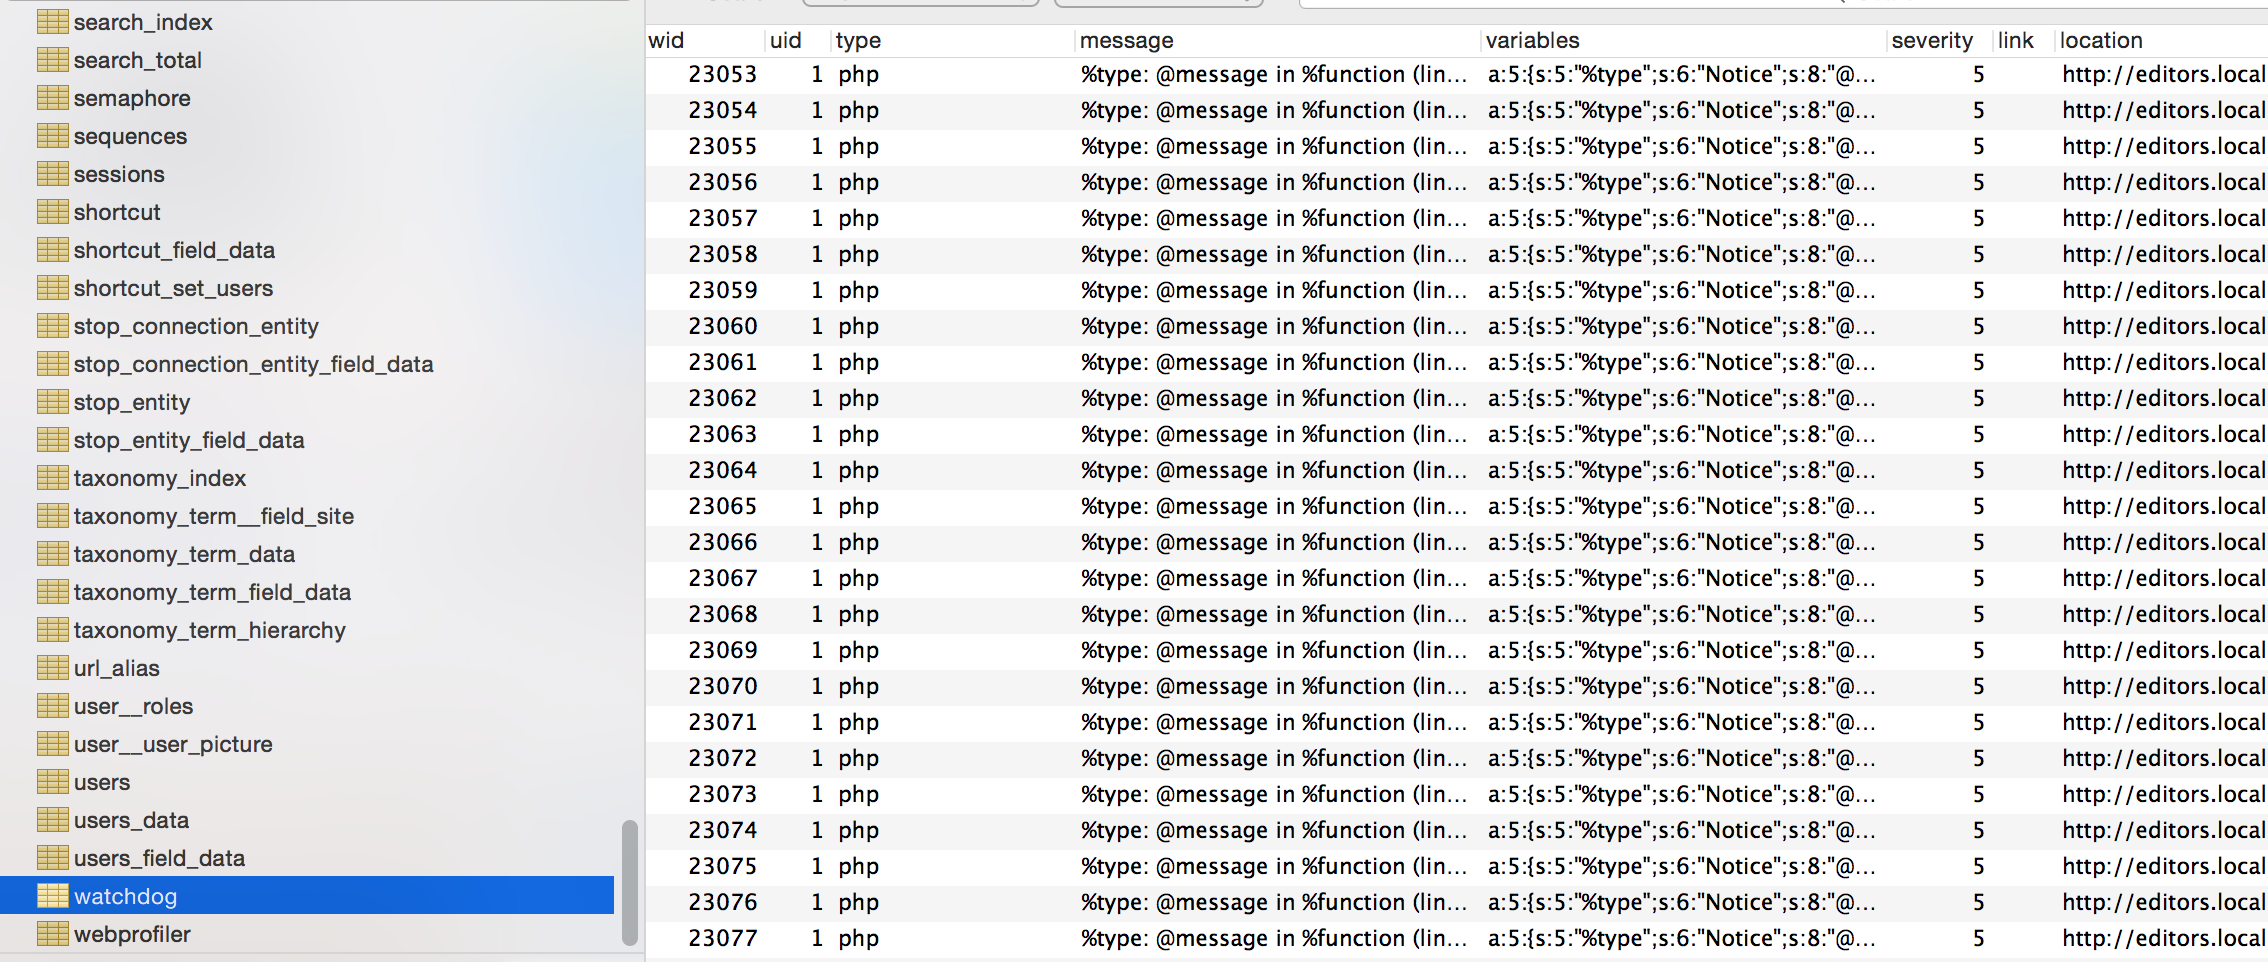
Task: Open the stop_connection_entity_field_data table
Action: (x=253, y=364)
